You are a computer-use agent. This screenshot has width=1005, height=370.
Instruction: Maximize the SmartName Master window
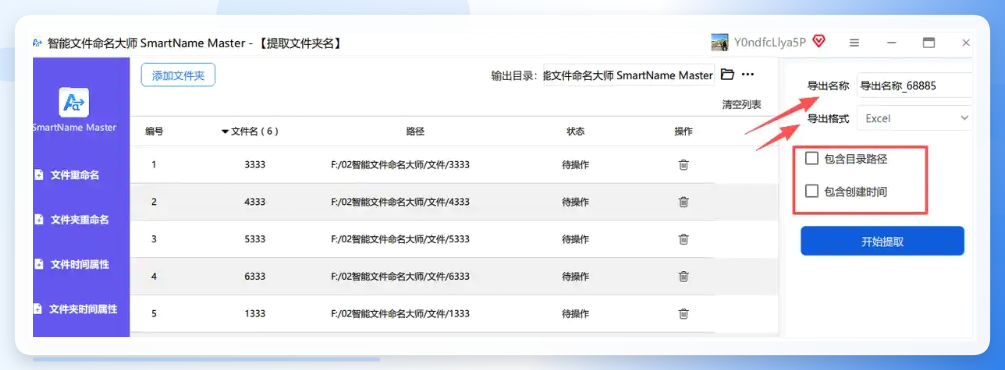(x=928, y=43)
